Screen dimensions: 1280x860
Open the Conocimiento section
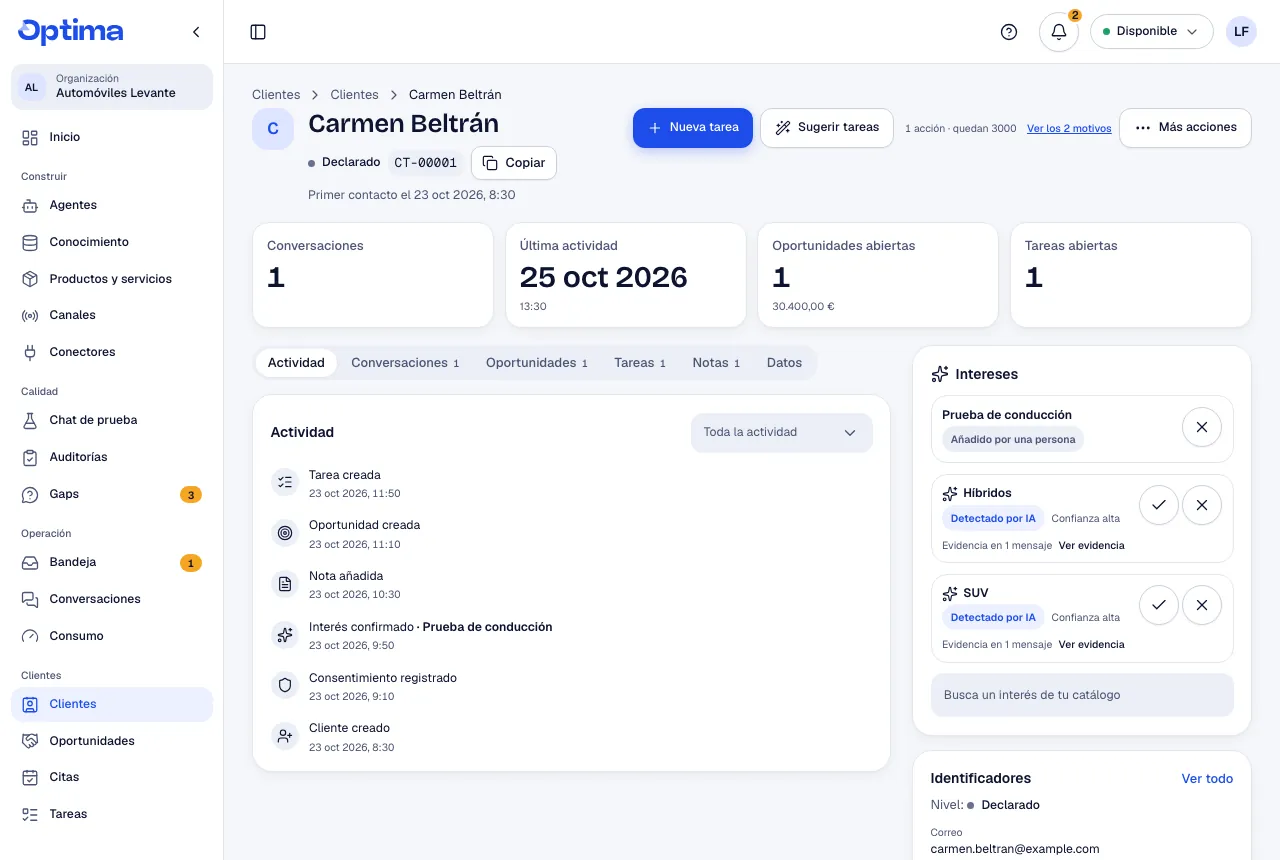click(x=112, y=242)
